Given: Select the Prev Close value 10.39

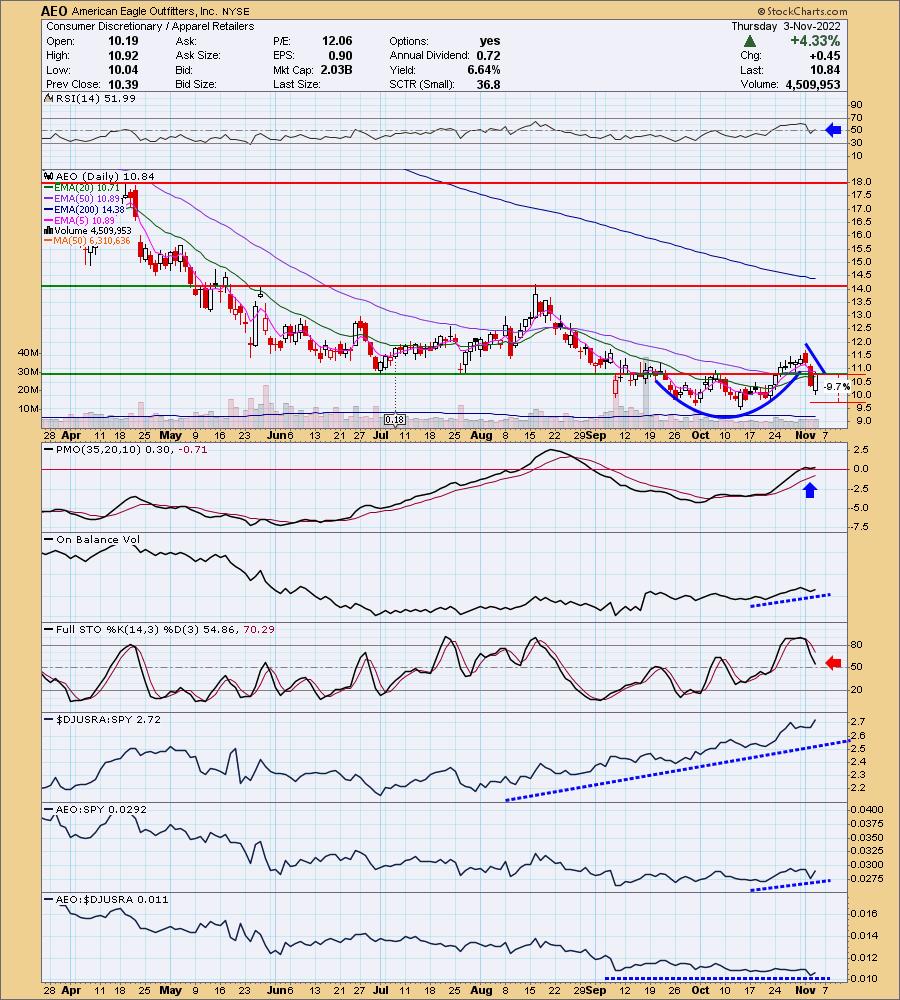Looking at the screenshot, I should (x=123, y=84).
